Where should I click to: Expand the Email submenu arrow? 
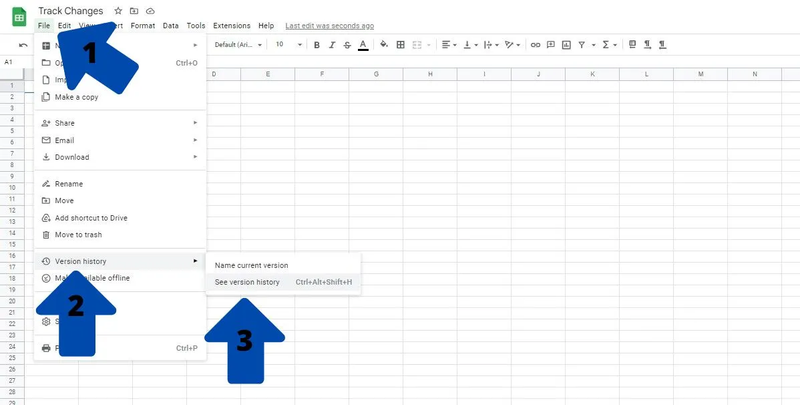(x=195, y=140)
